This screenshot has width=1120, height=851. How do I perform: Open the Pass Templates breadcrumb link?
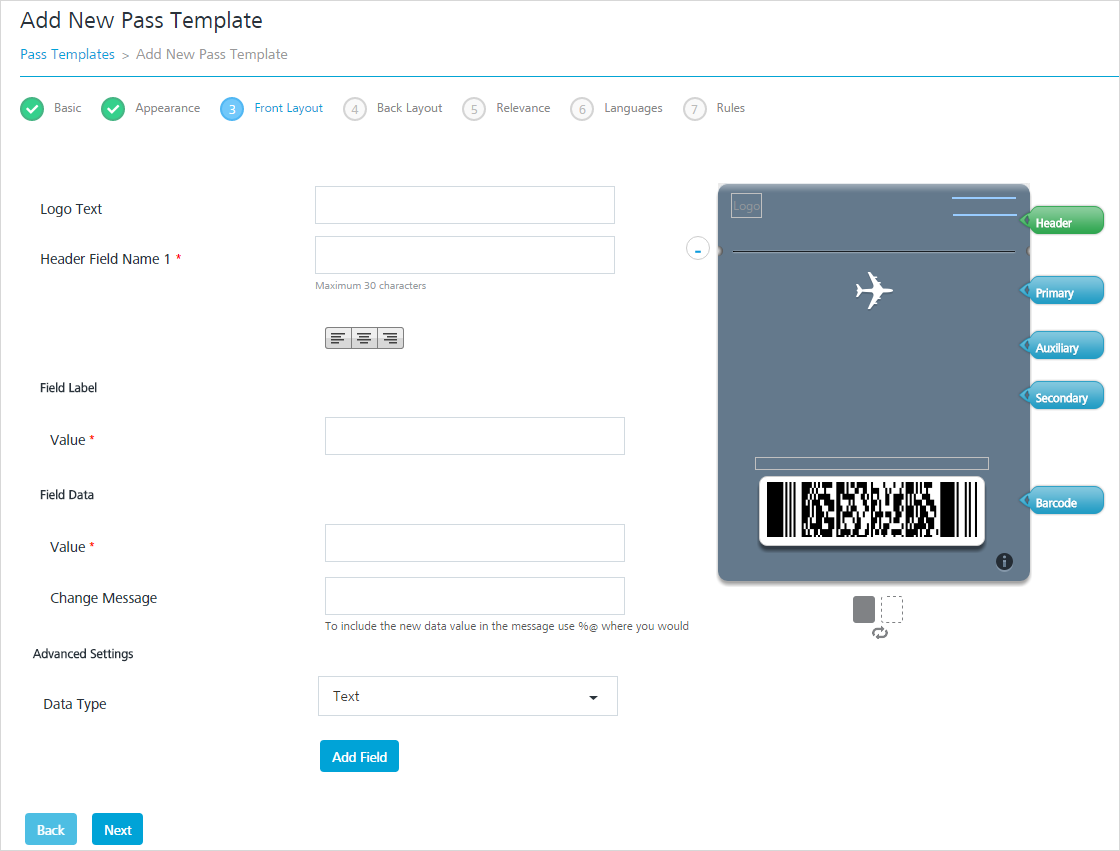click(x=67, y=54)
